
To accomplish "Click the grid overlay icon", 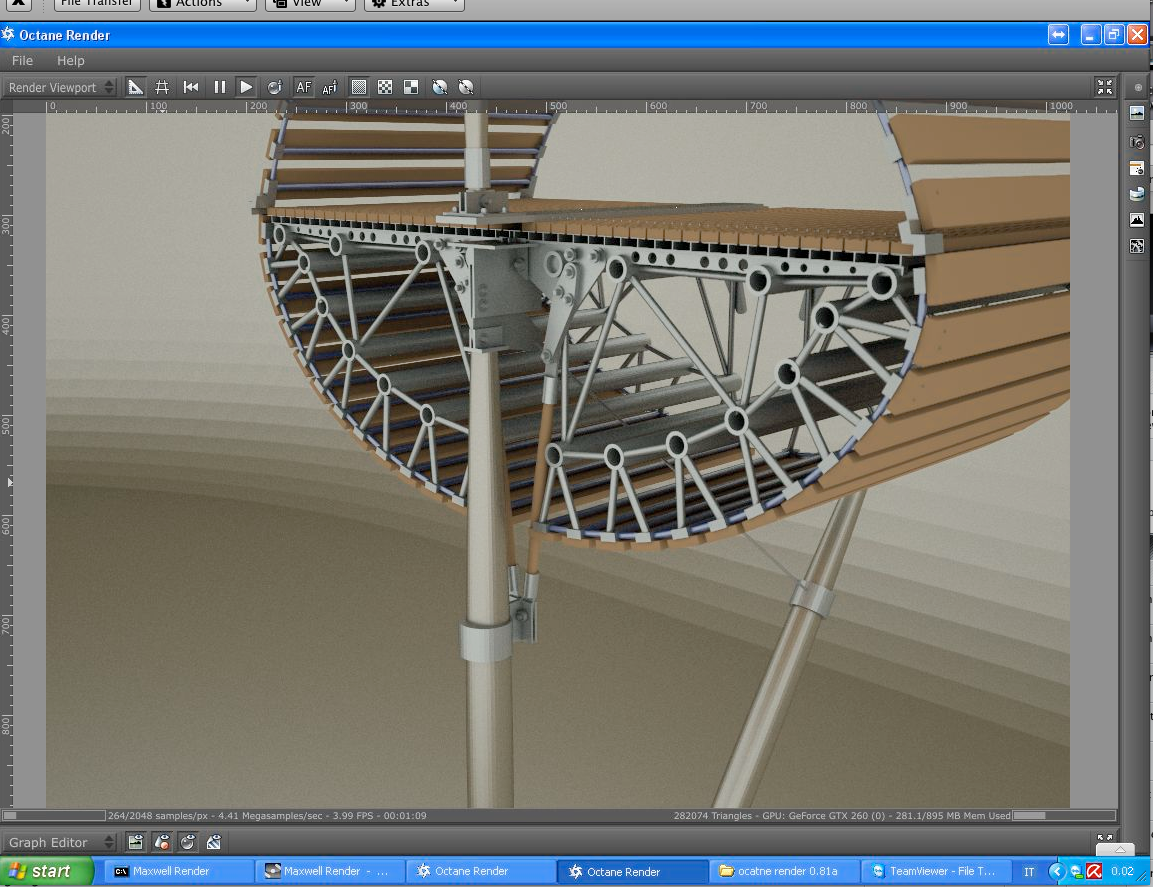I will (x=162, y=87).
